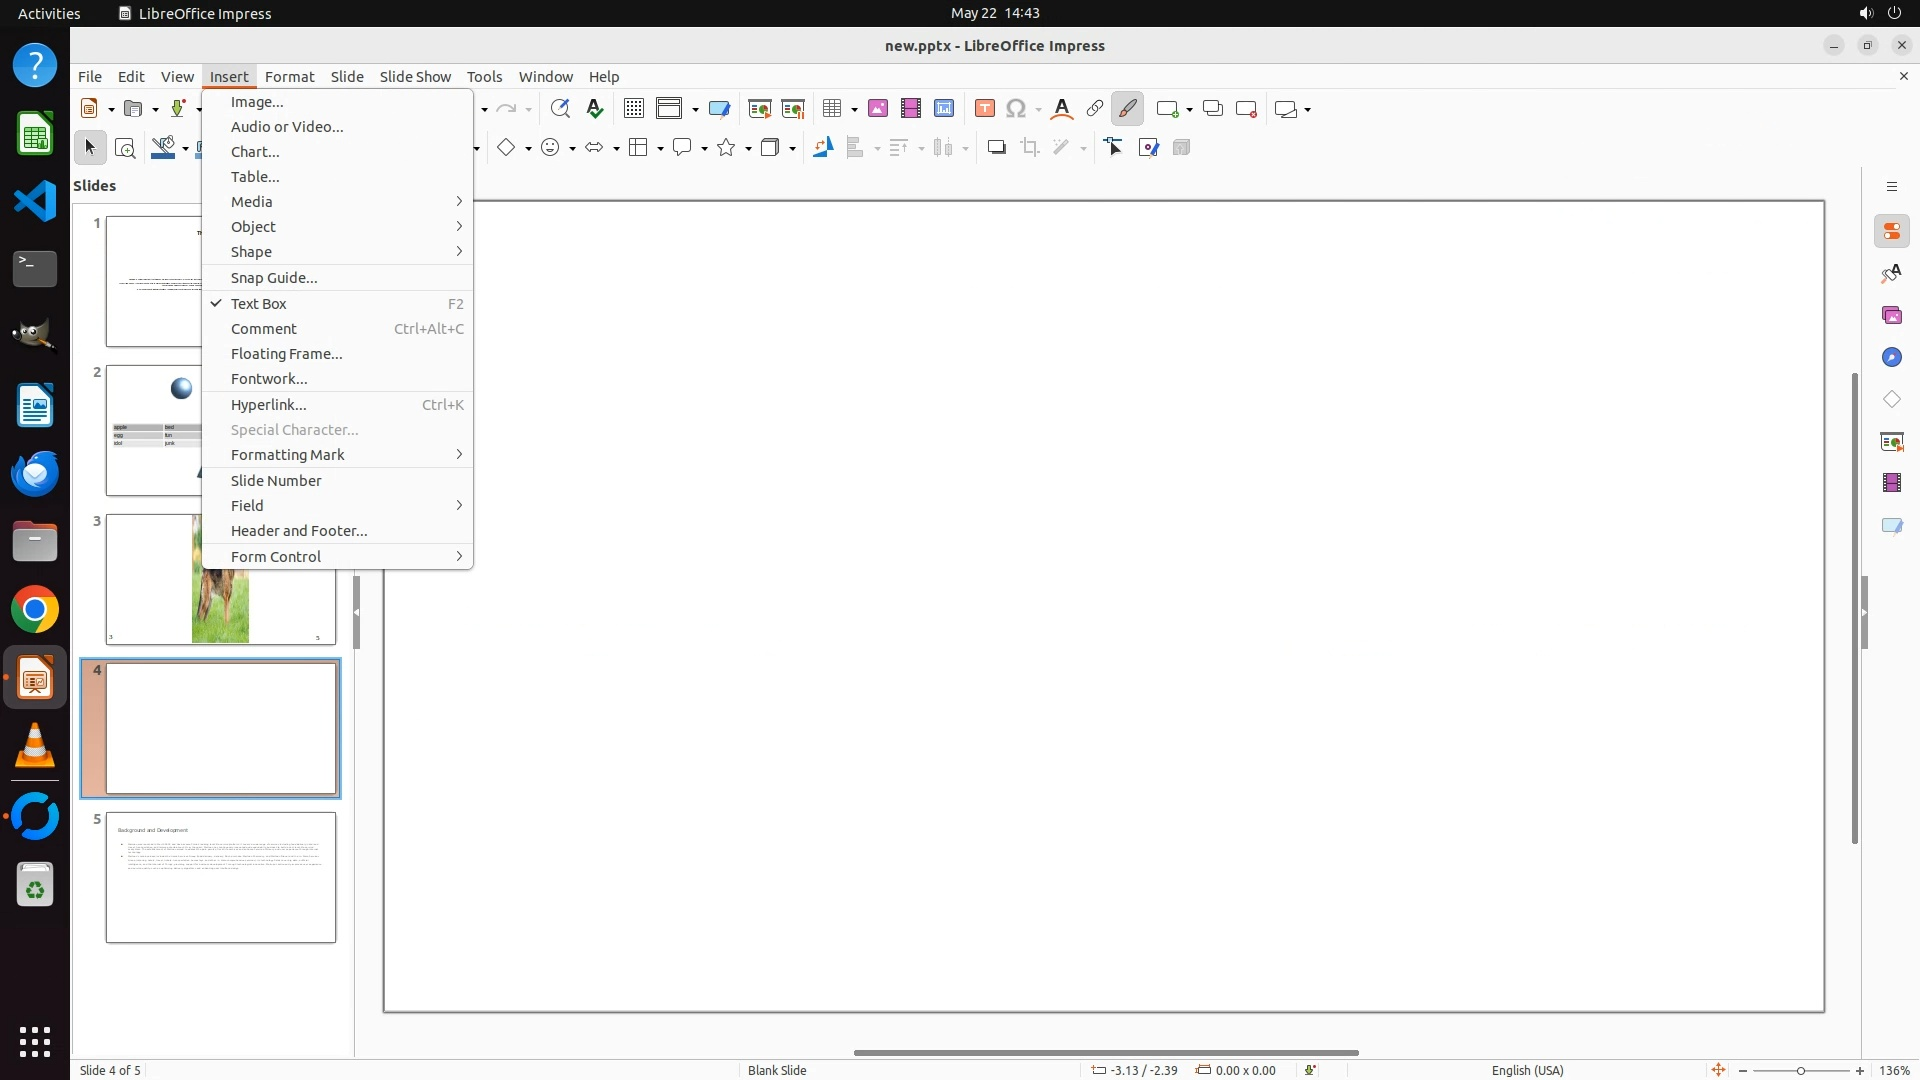The image size is (1920, 1080).
Task: Click the Insert Hyperlink chain icon
Action: (1095, 108)
